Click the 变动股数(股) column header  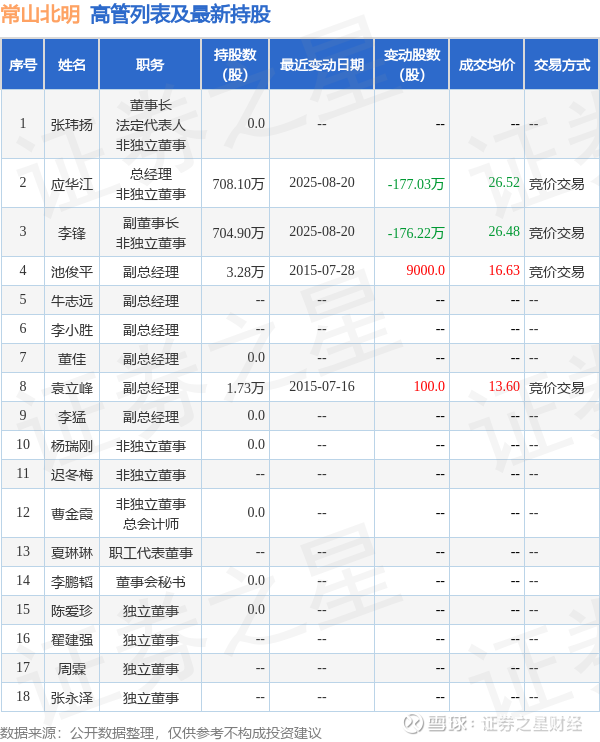pyautogui.click(x=412, y=64)
